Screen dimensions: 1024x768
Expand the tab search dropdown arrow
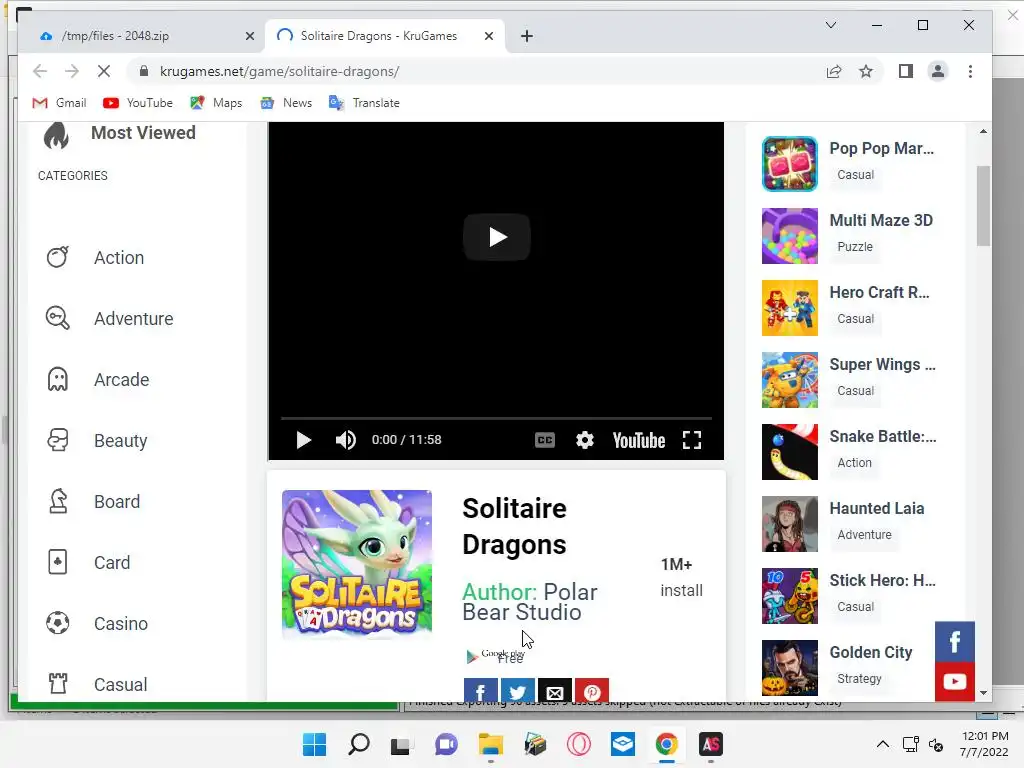click(x=831, y=25)
